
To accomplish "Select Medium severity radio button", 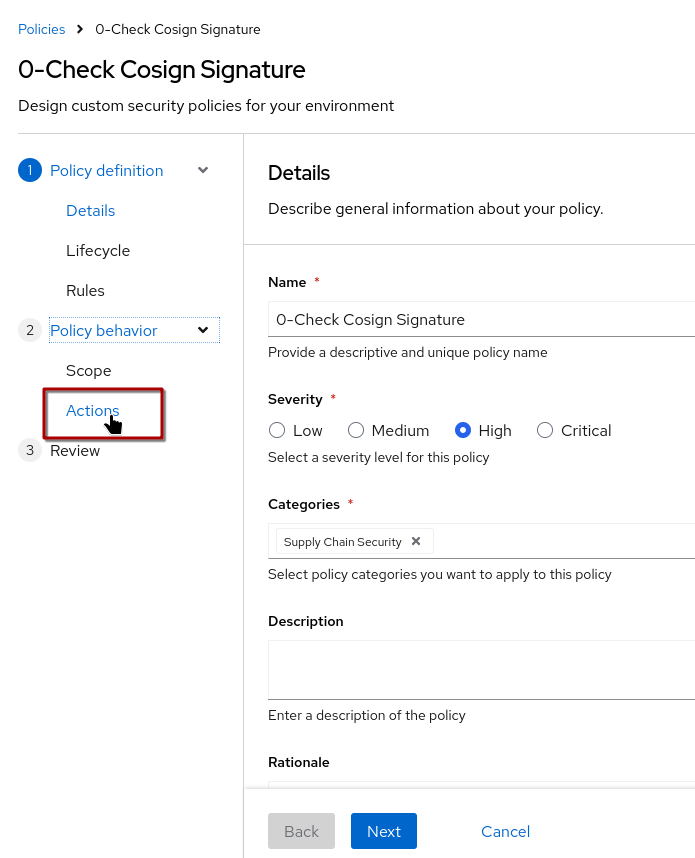I will 356,430.
